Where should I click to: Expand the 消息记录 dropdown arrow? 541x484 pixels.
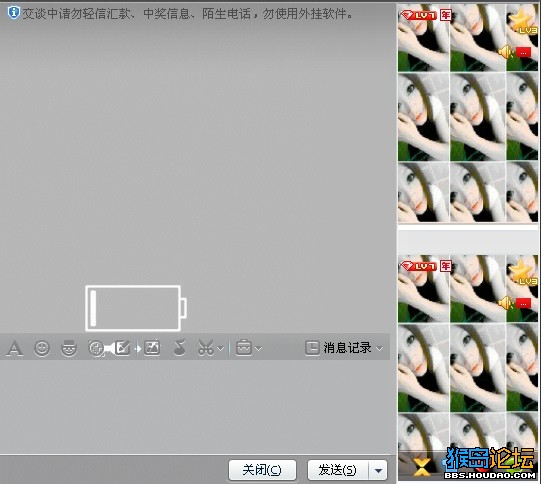[x=380, y=349]
